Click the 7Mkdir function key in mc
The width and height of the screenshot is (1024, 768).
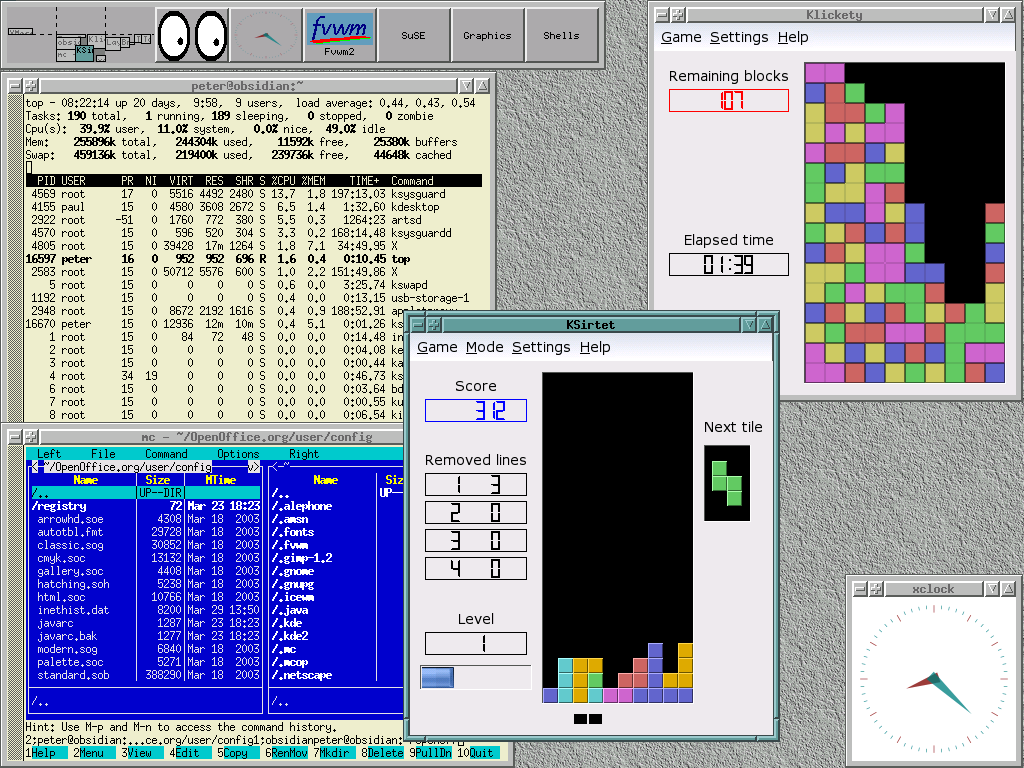pyautogui.click(x=334, y=753)
